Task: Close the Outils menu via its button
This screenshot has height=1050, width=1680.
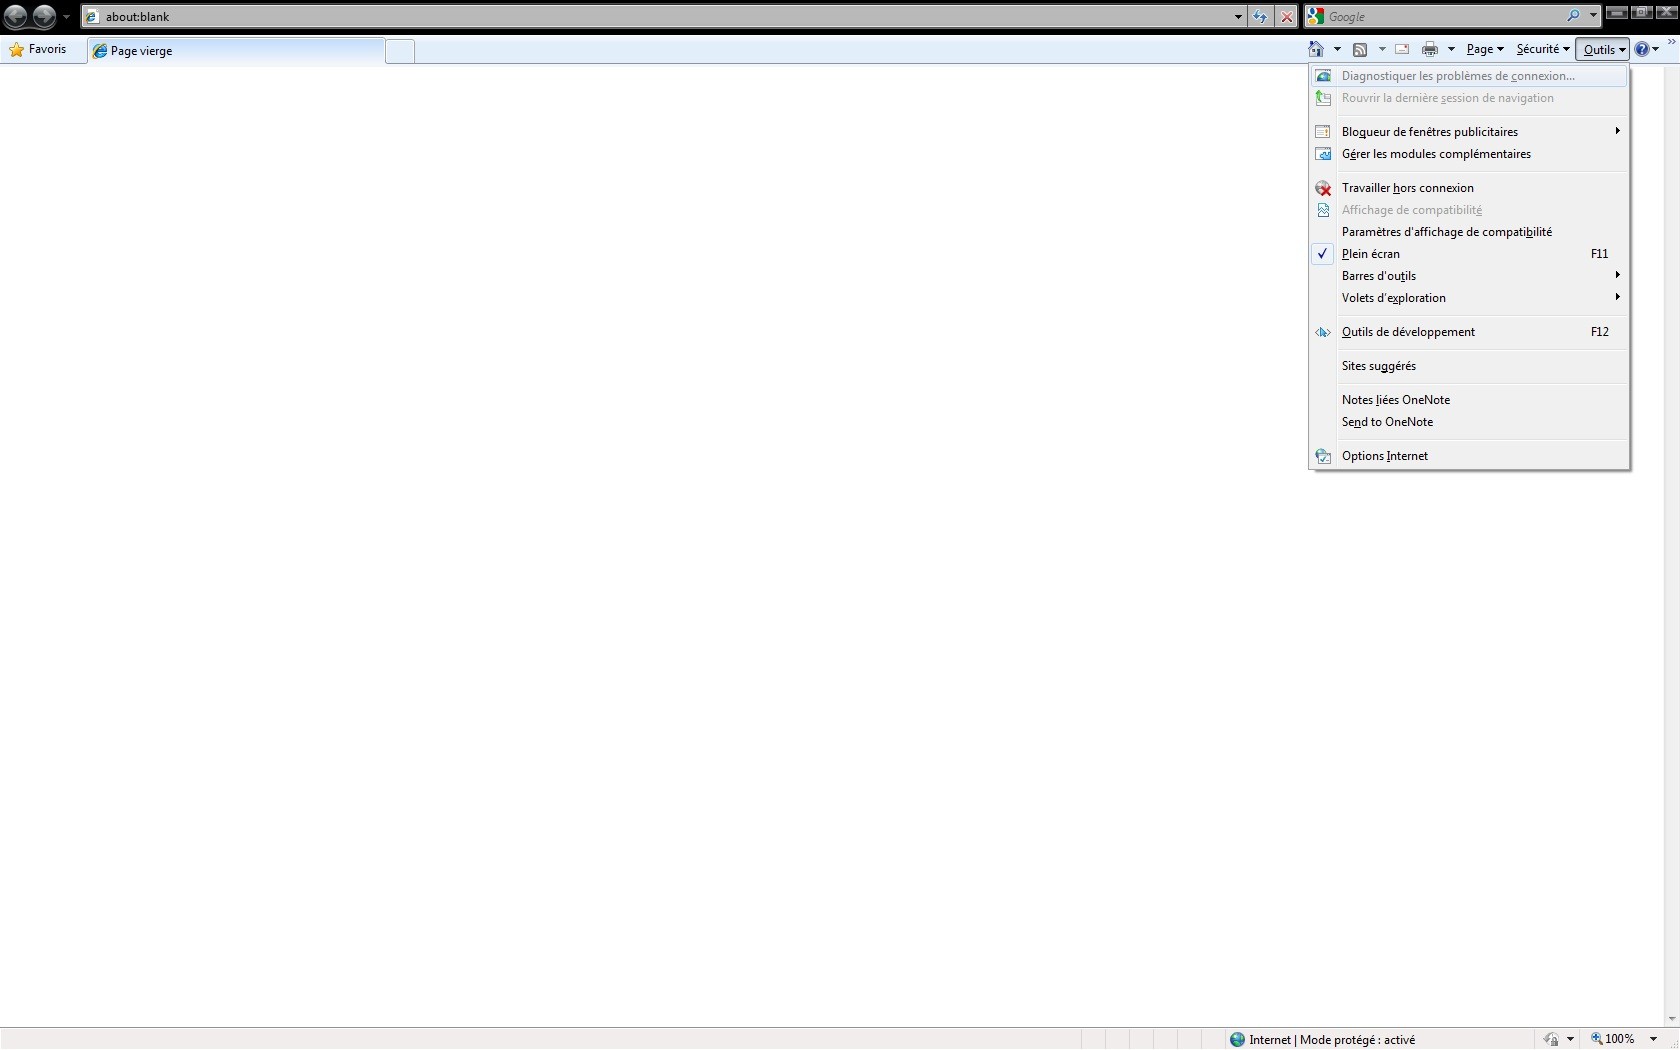Action: point(1603,49)
